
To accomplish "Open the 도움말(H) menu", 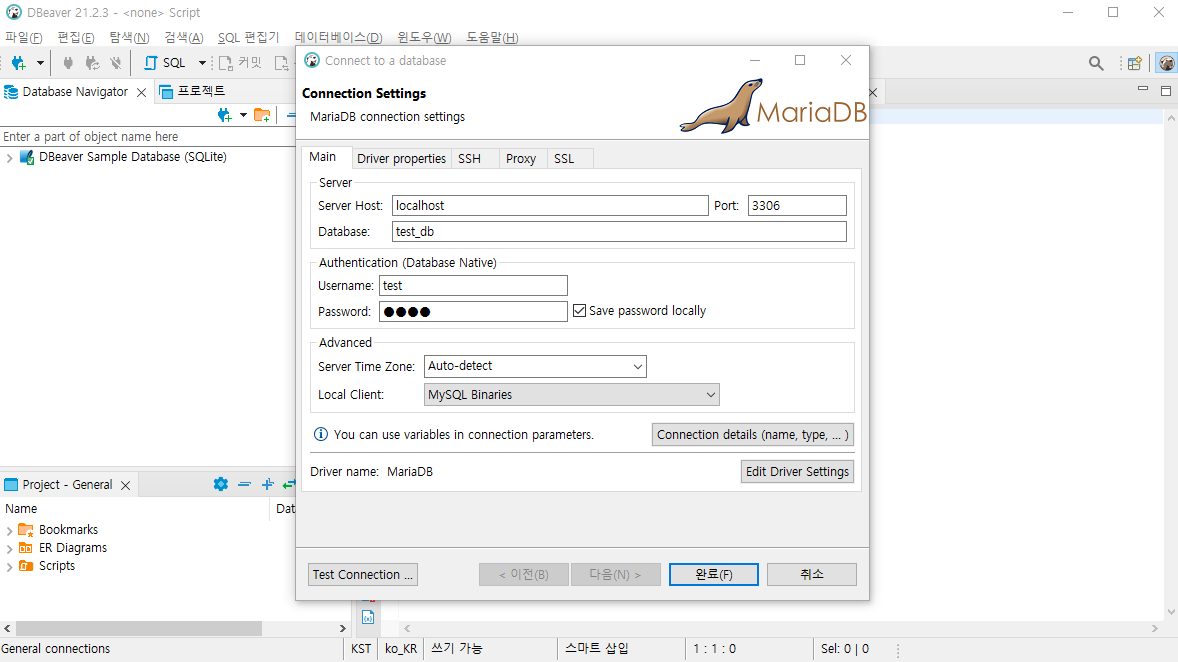I will point(492,37).
